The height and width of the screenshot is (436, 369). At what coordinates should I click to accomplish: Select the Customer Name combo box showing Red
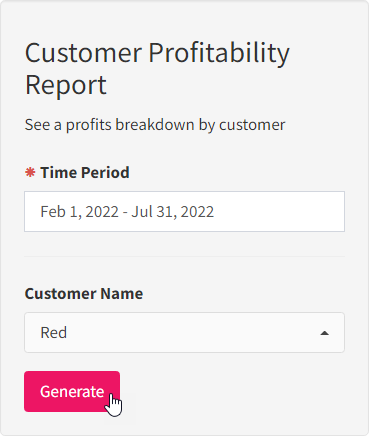click(184, 332)
